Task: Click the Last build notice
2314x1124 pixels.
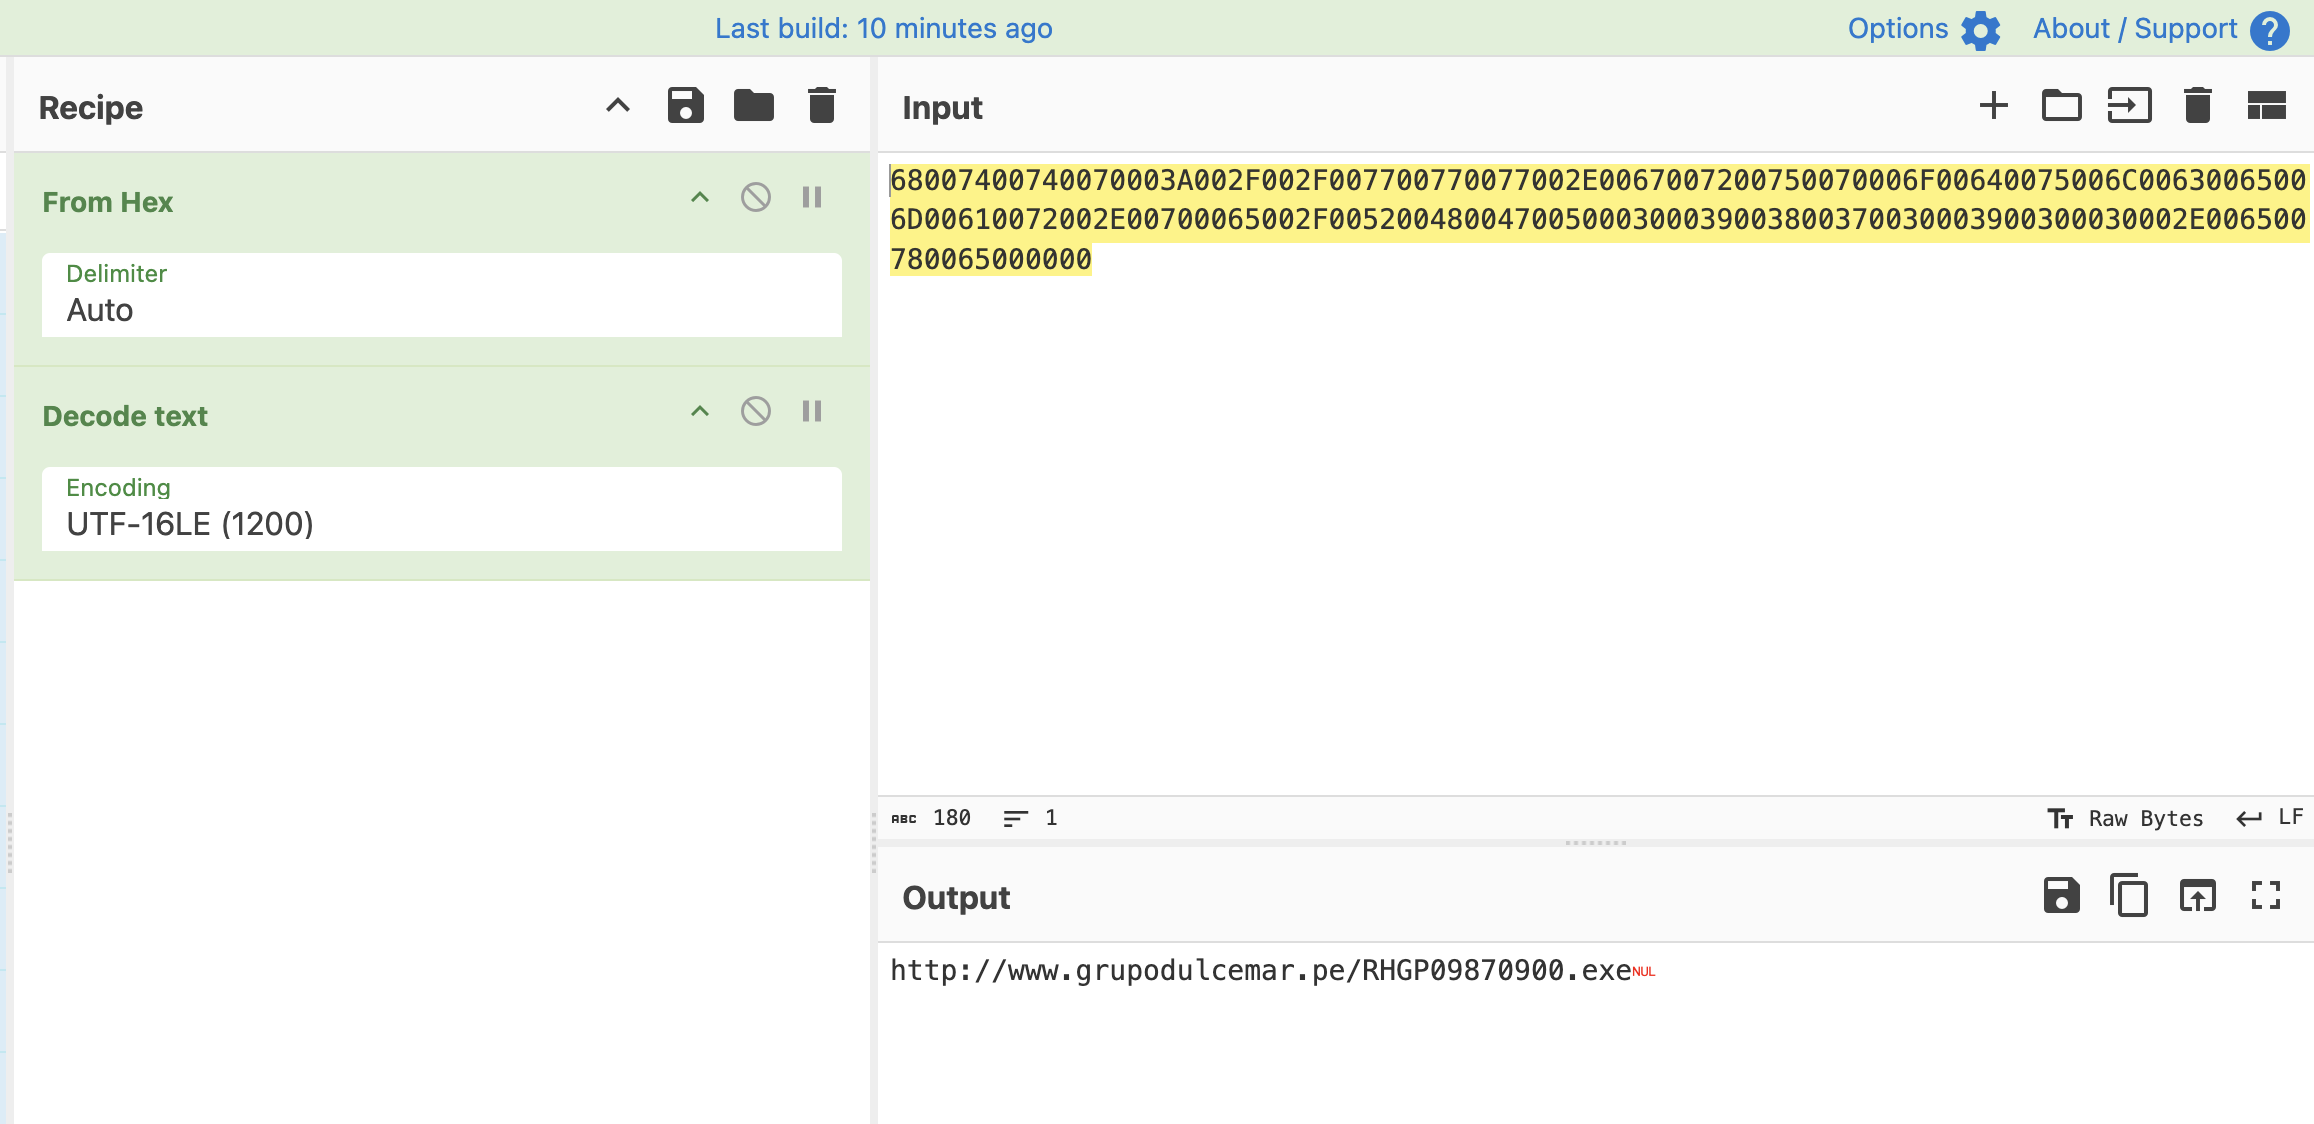Action: pos(883,29)
